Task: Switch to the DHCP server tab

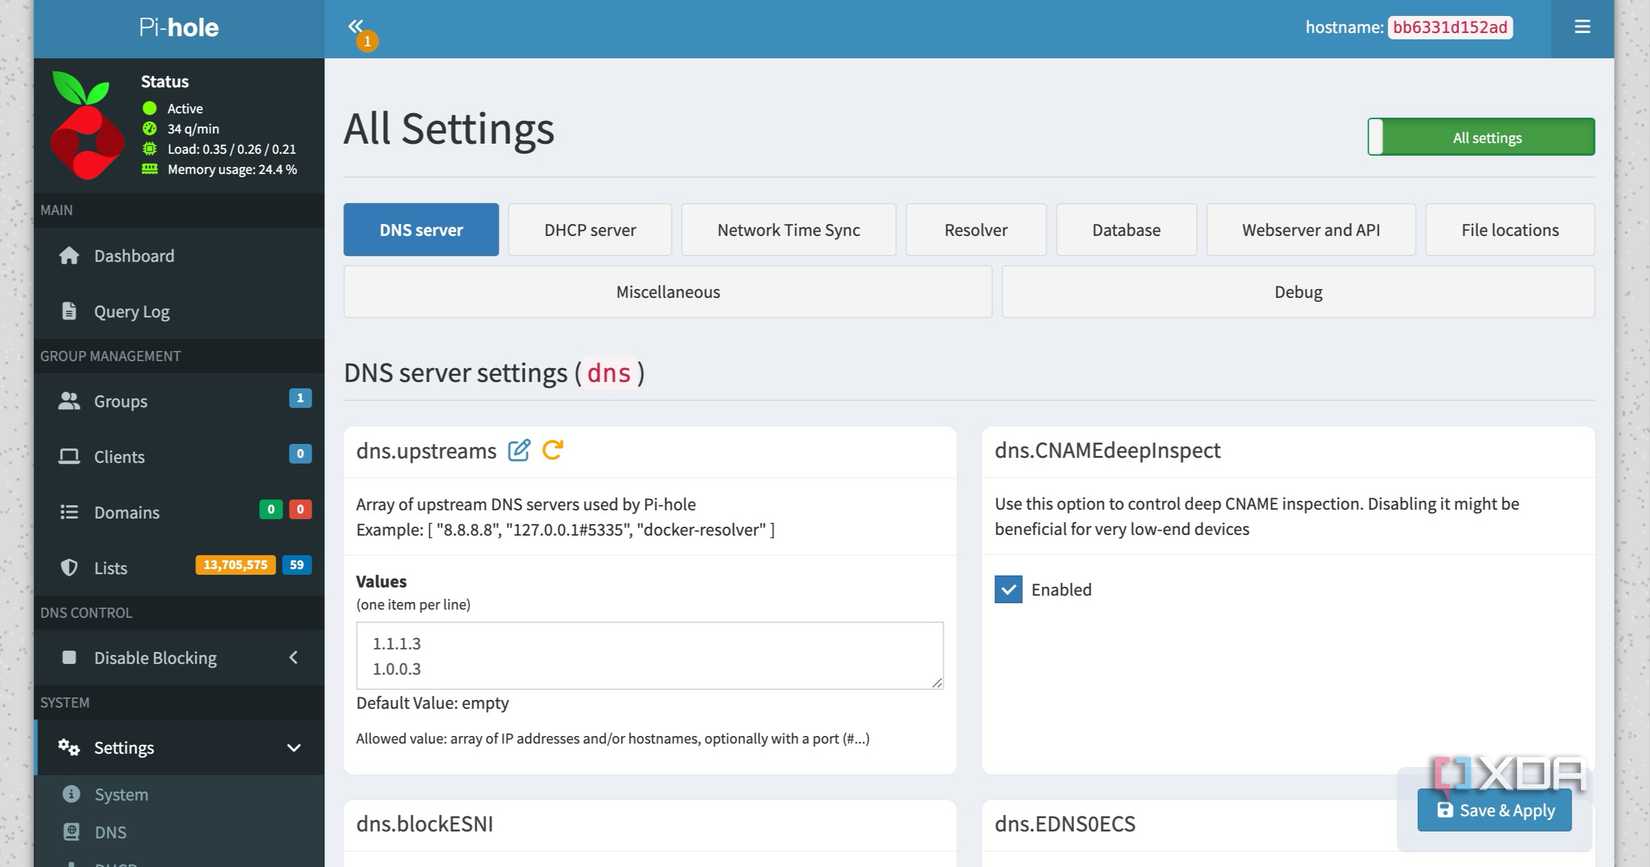Action: [590, 230]
